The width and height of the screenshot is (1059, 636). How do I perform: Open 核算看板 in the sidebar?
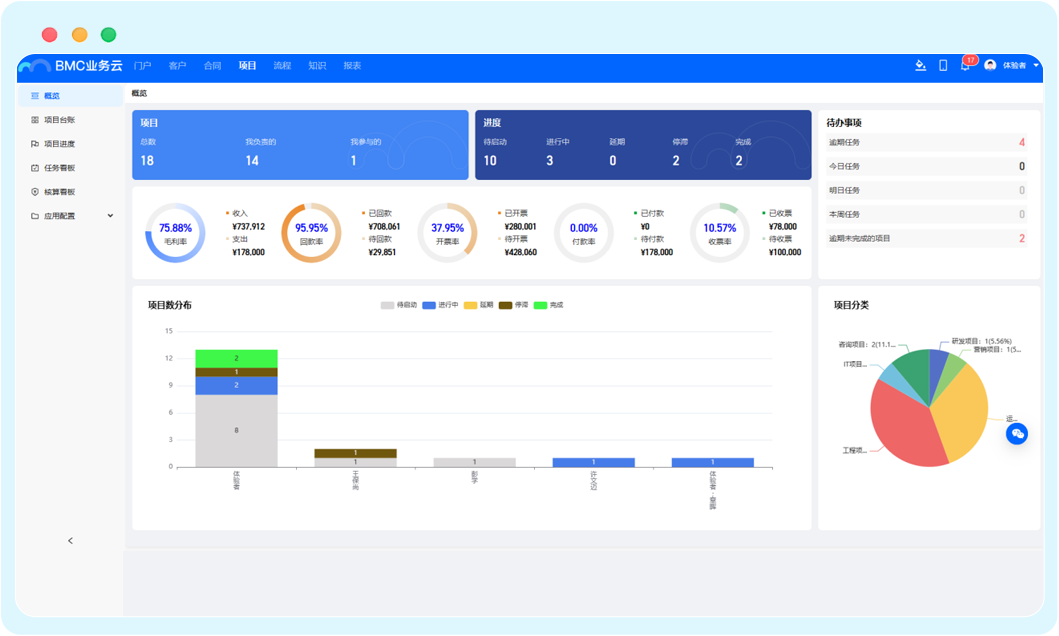(59, 192)
